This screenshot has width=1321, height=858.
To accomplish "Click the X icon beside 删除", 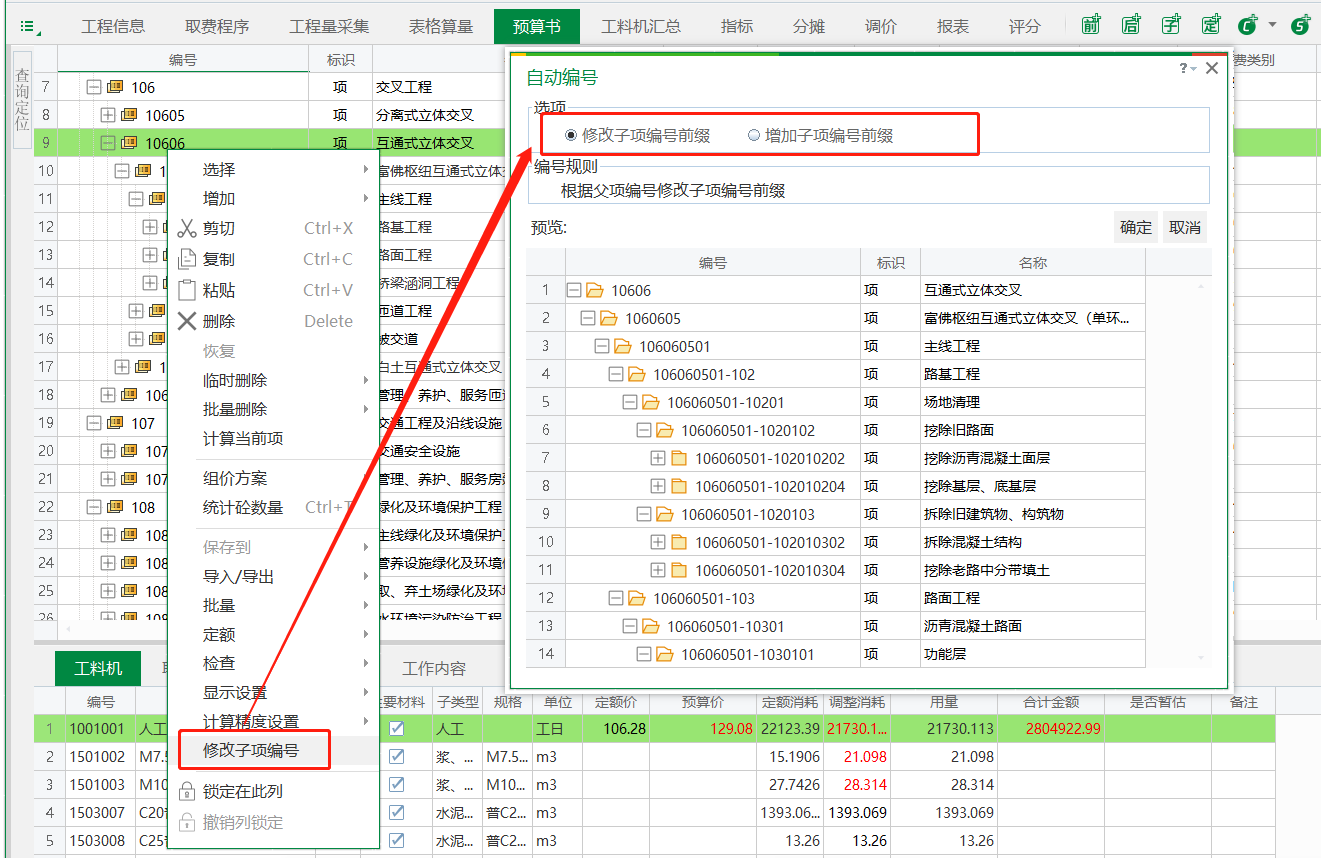I will pyautogui.click(x=187, y=321).
